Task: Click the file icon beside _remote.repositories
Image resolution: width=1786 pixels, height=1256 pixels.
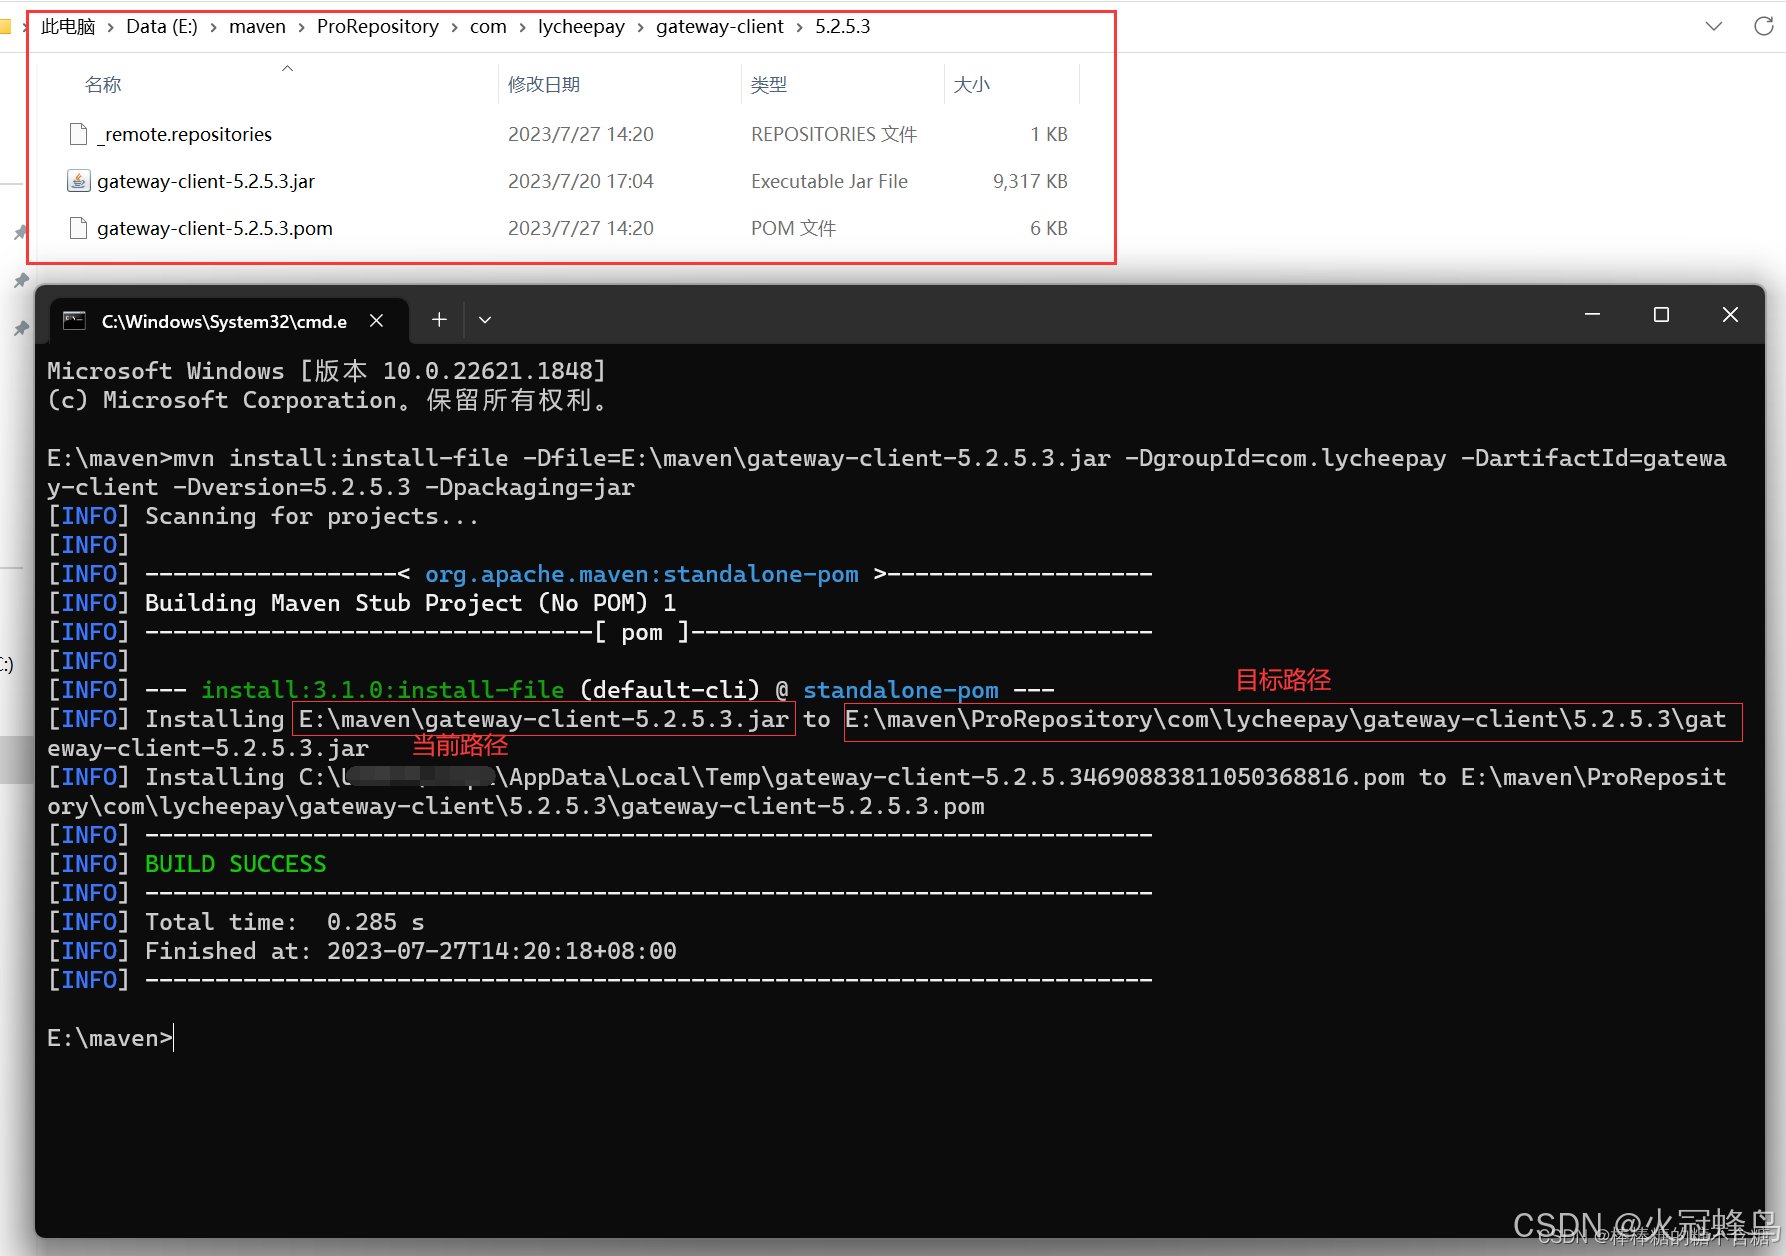Action: pos(78,134)
